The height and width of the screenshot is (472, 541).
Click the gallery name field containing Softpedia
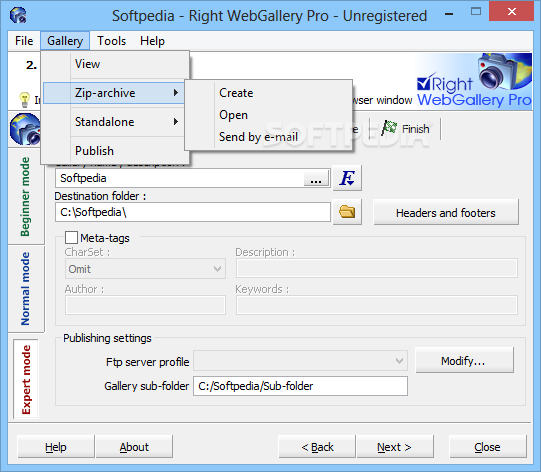(x=180, y=178)
